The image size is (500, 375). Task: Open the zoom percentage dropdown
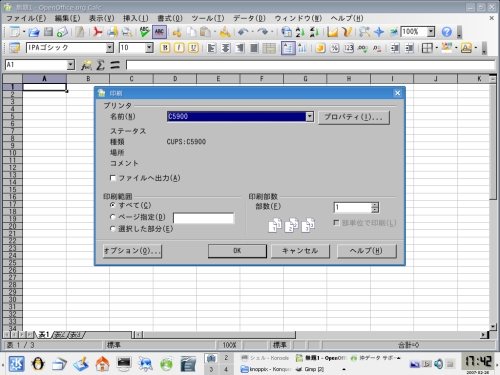pos(431,32)
